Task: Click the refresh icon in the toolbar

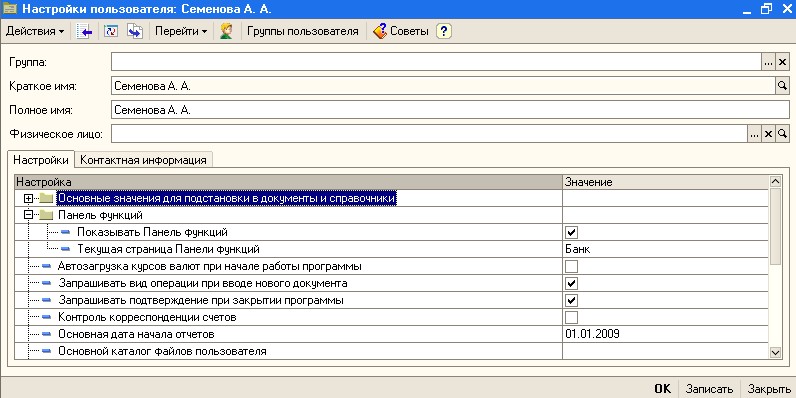Action: click(111, 31)
